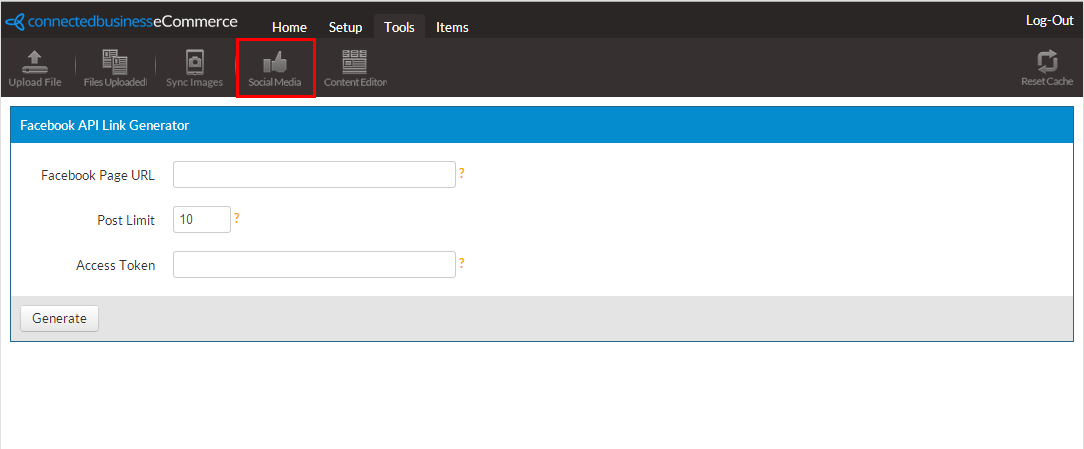This screenshot has width=1084, height=449.
Task: Click the Post Limit label
Action: 126,220
